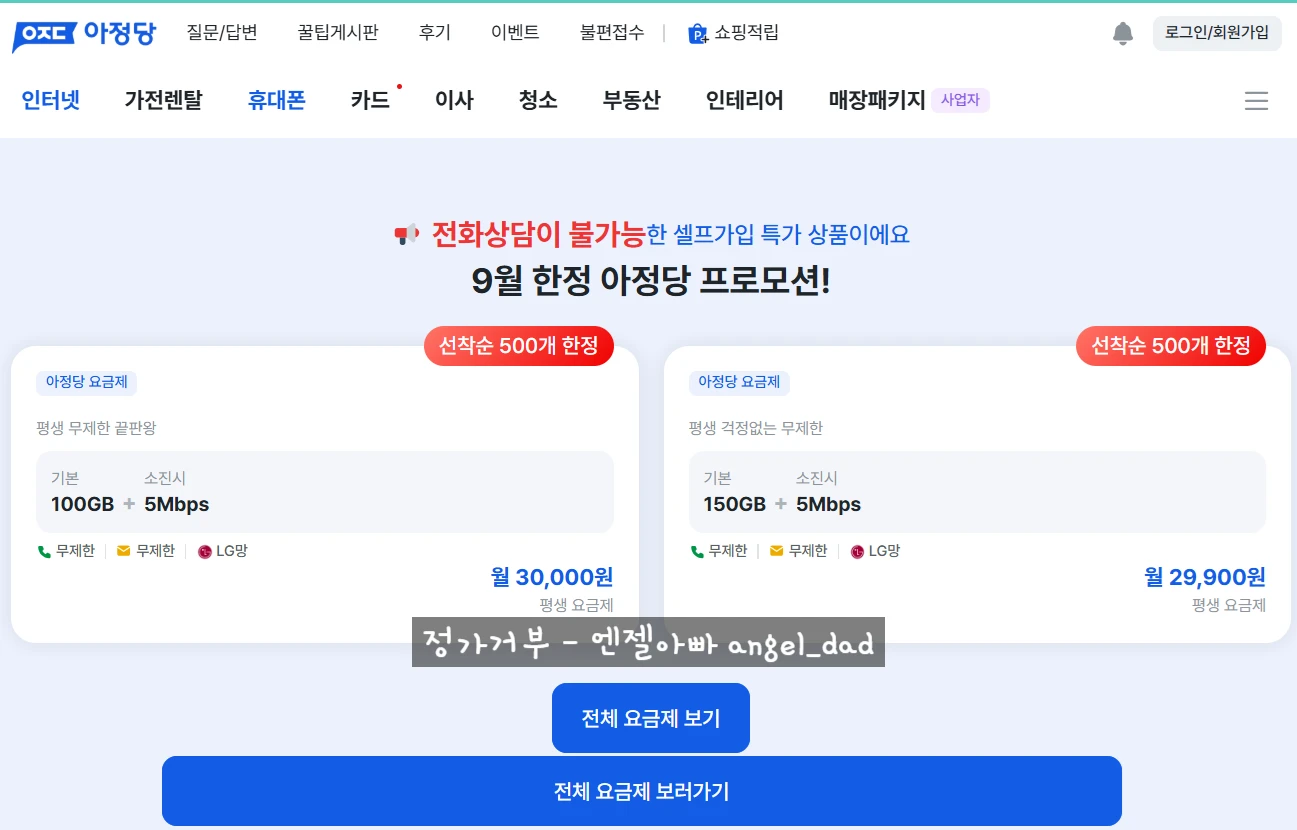This screenshot has height=830, width=1297.
Task: Click 9월 한정 아정당 프로모션! heading
Action: pos(651,281)
